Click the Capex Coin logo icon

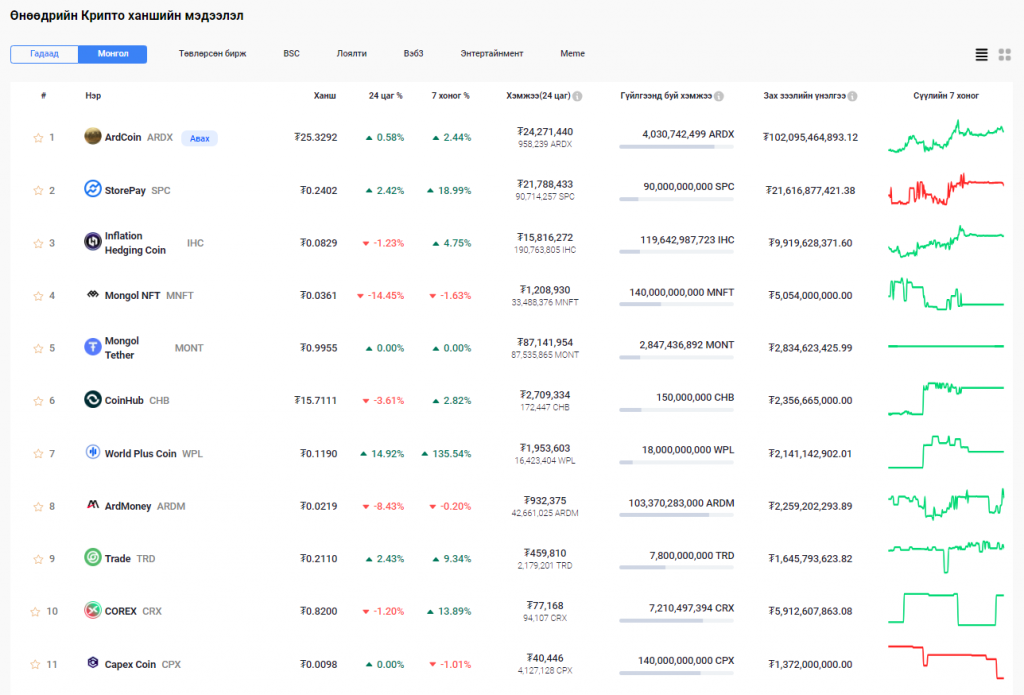click(93, 663)
